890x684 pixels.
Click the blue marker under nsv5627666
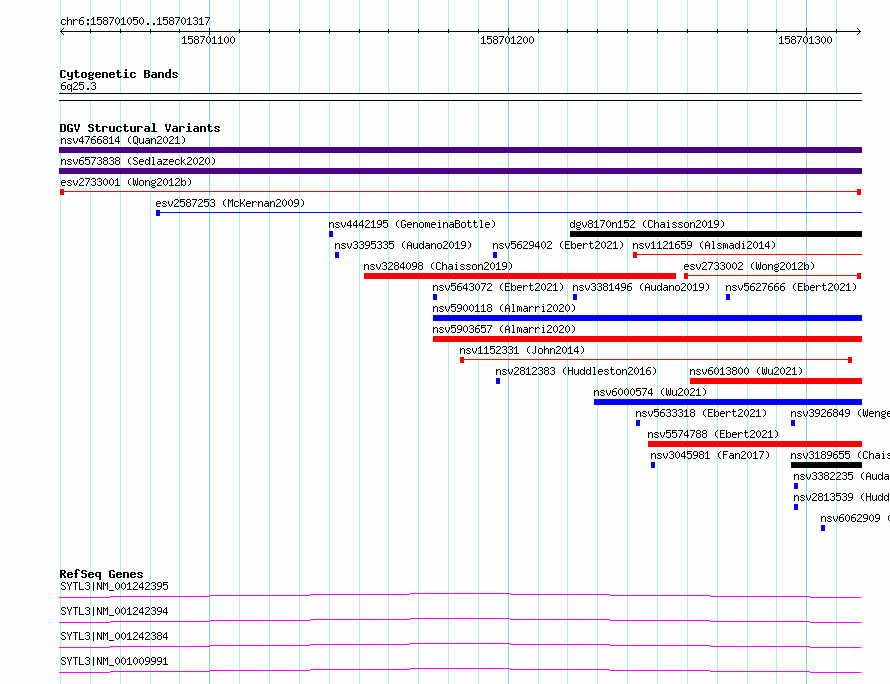click(x=728, y=297)
